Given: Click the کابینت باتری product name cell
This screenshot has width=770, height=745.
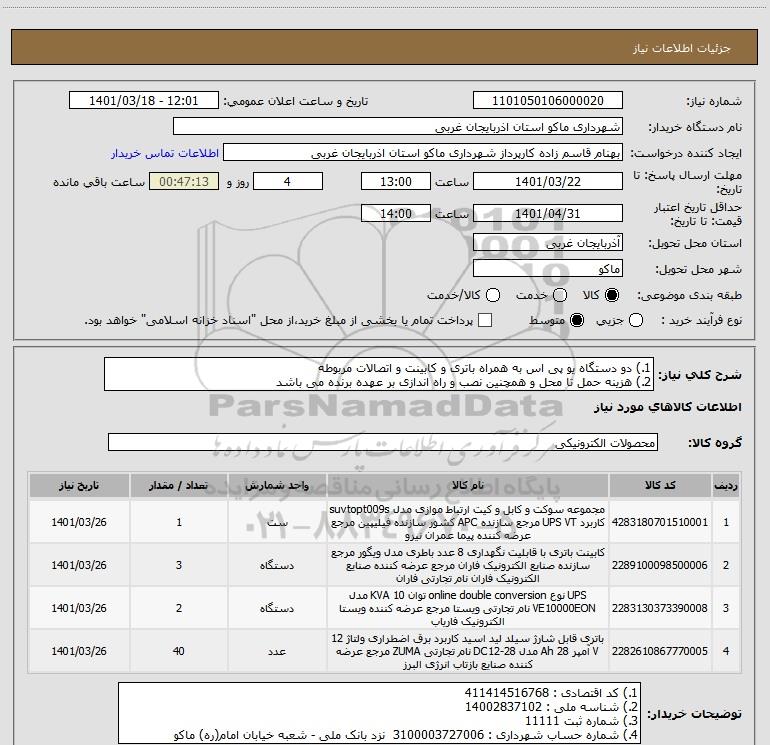Looking at the screenshot, I should pos(468,565).
